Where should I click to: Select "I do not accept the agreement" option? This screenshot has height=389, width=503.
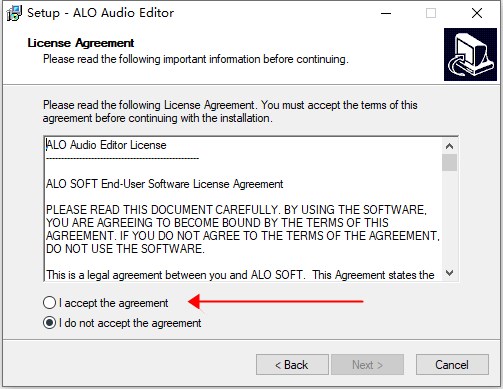pos(49,323)
